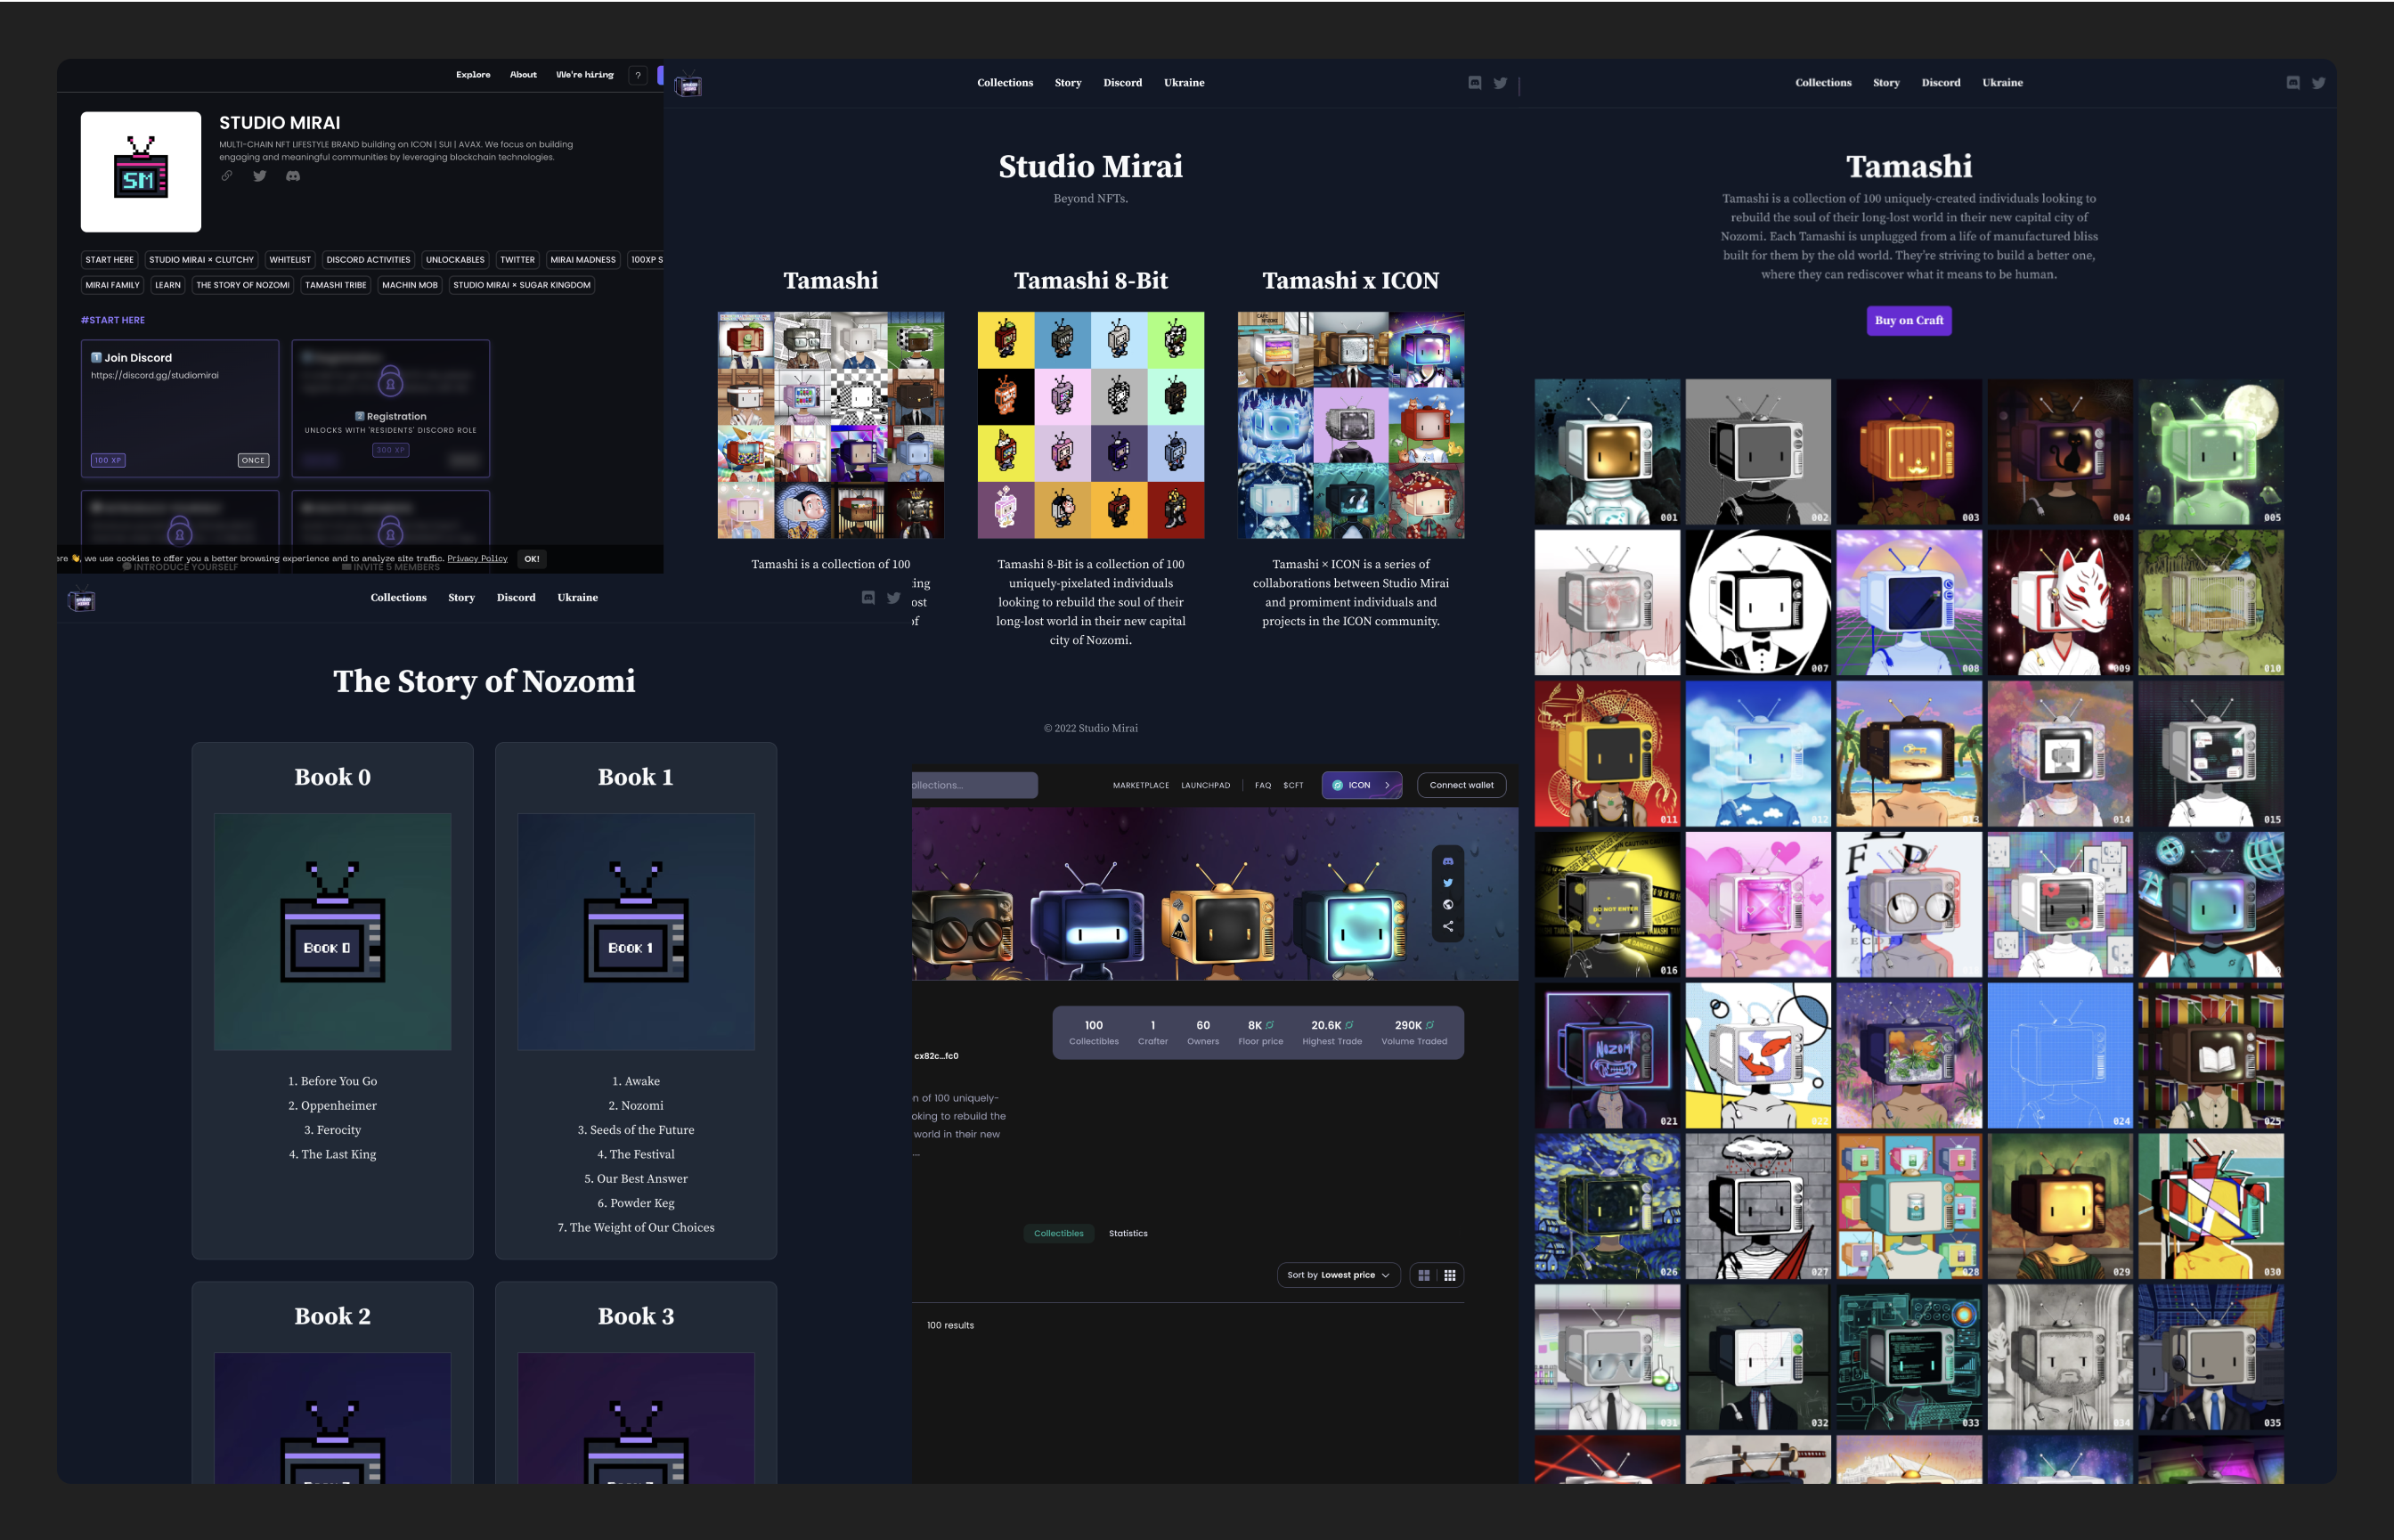Image resolution: width=2394 pixels, height=1540 pixels.
Task: Open Tamashi 007 tuxedo thumbnail
Action: pyautogui.click(x=1758, y=603)
